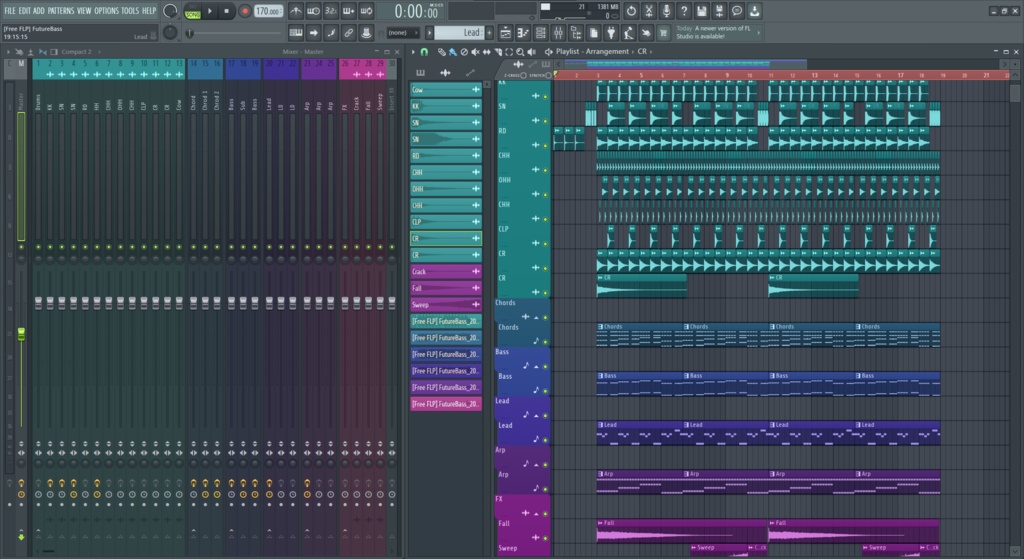This screenshot has height=559, width=1024.
Task: Mute the RD playlist track
Action: (545, 145)
